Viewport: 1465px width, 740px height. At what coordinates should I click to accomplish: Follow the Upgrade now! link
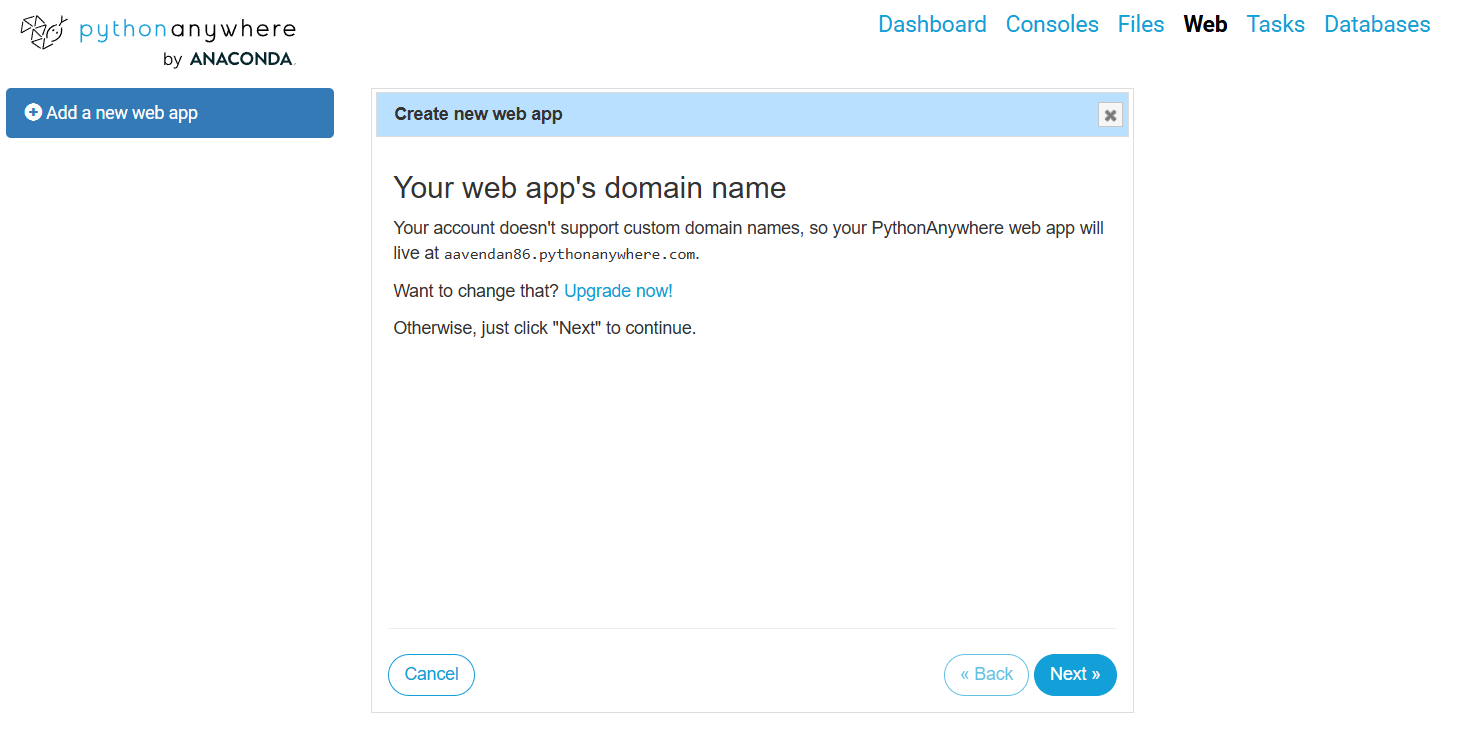point(618,291)
